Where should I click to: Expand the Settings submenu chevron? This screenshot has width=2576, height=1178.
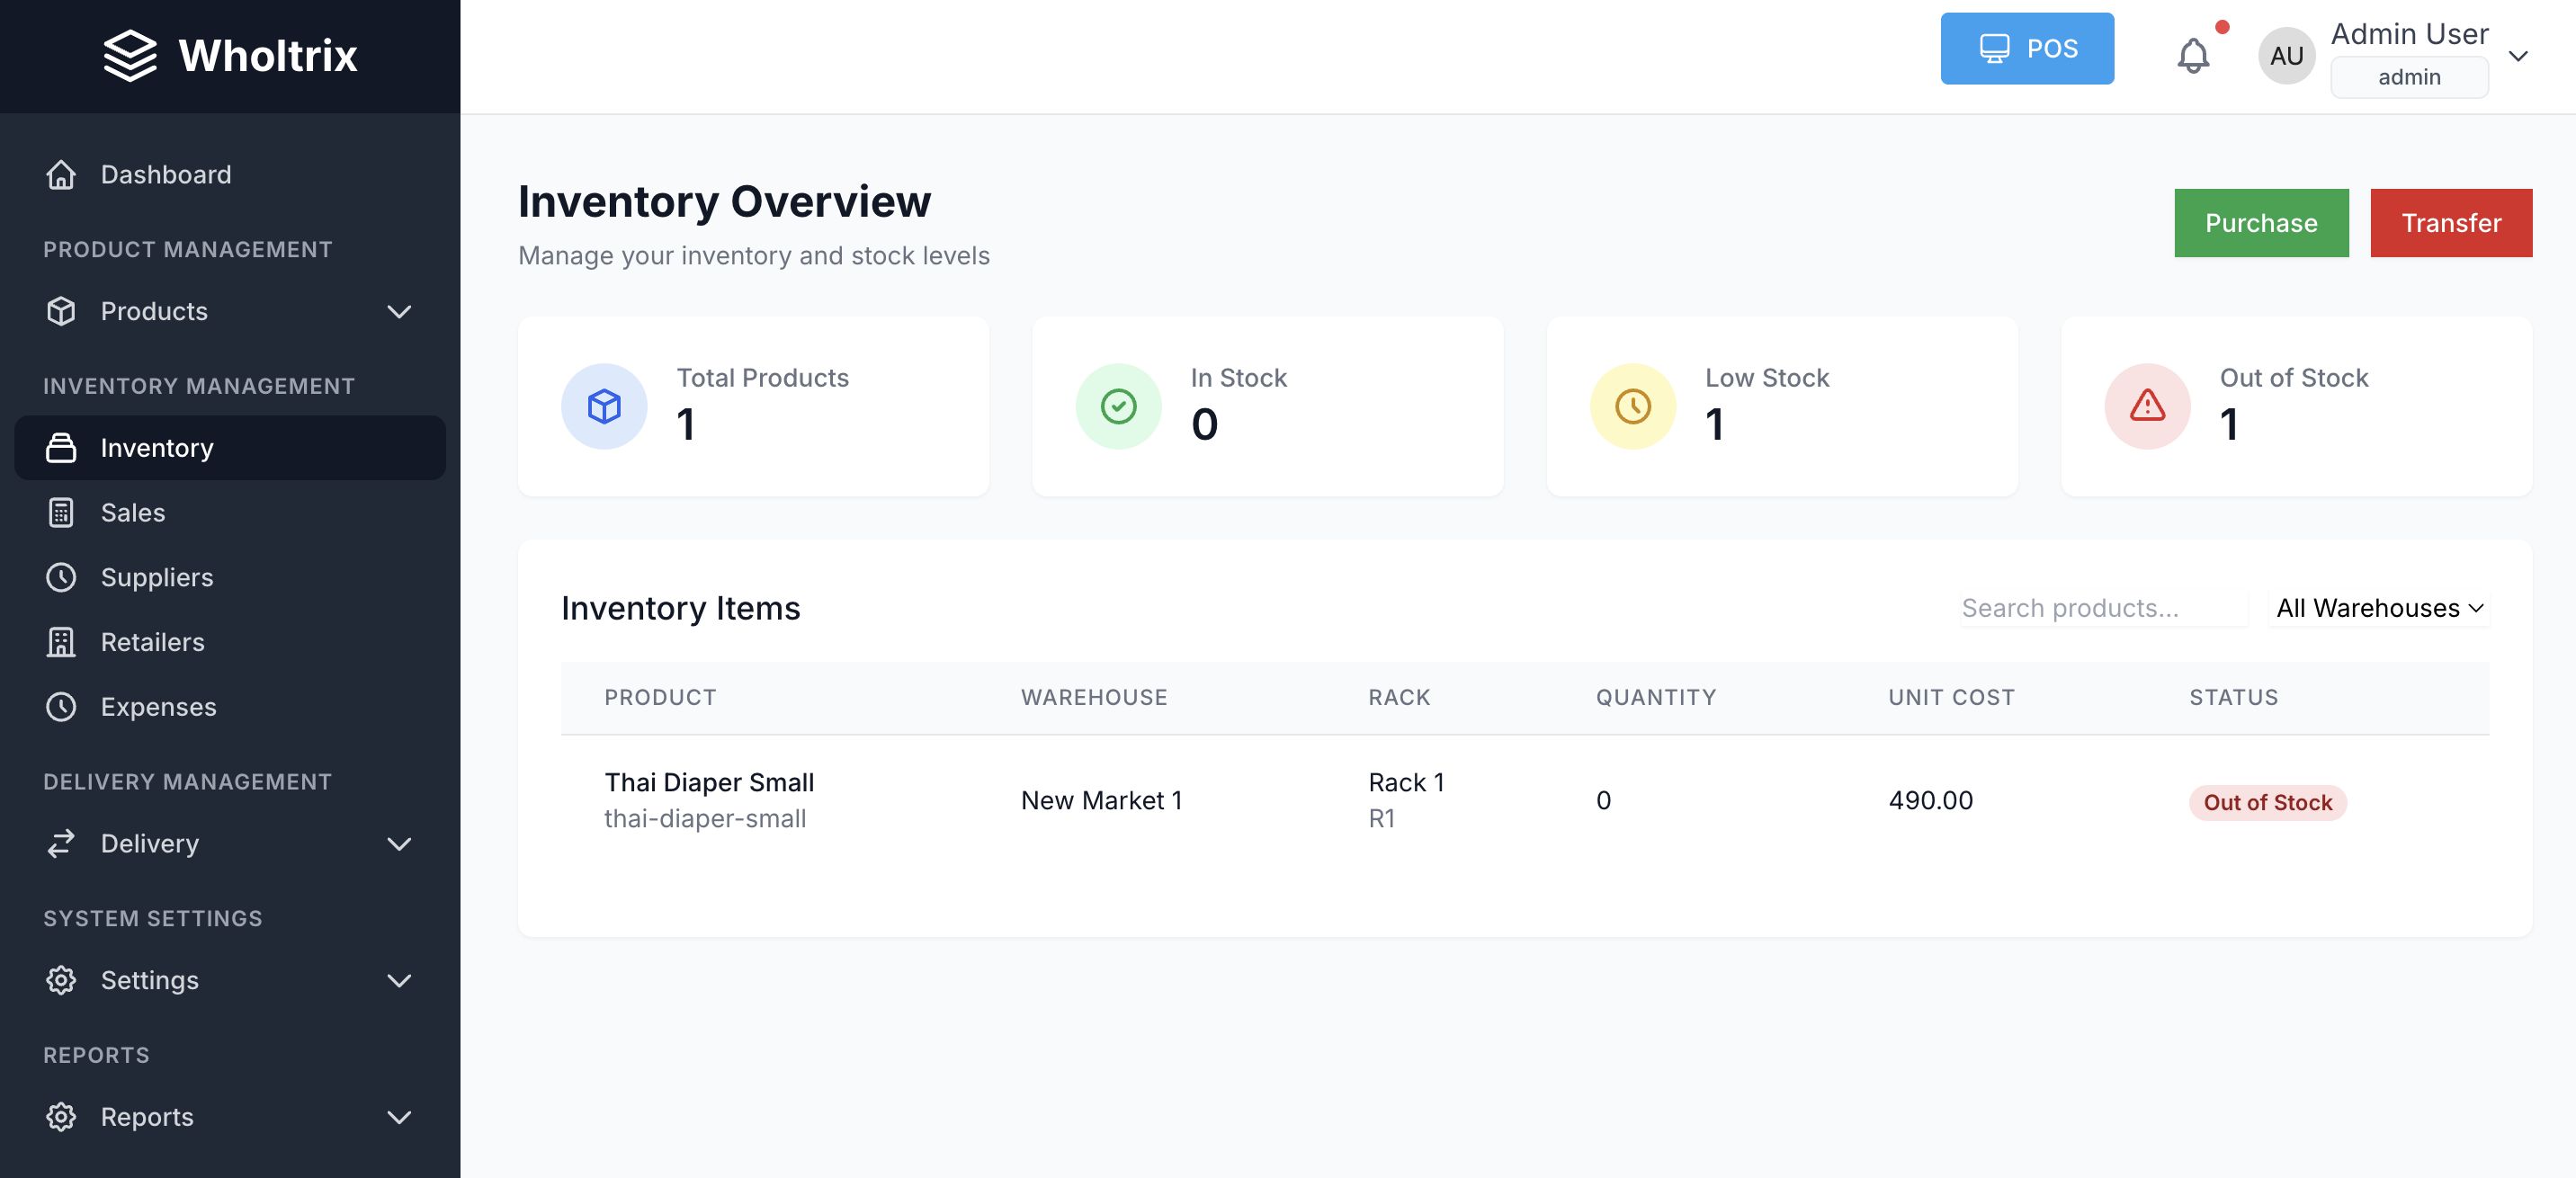tap(399, 981)
